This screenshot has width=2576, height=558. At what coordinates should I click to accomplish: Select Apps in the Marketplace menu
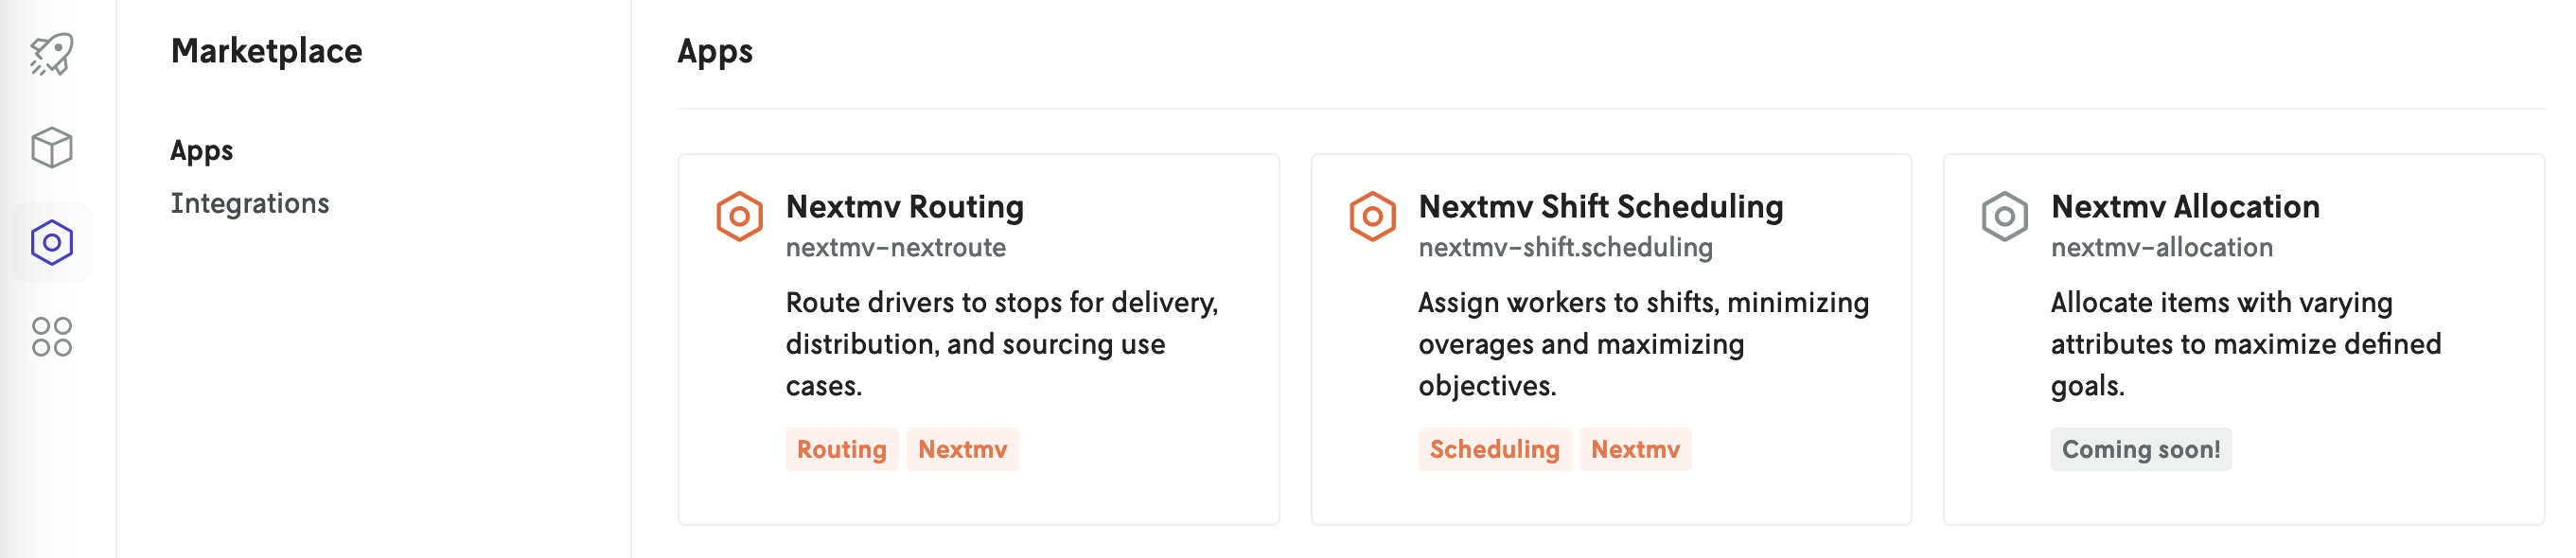pos(201,150)
